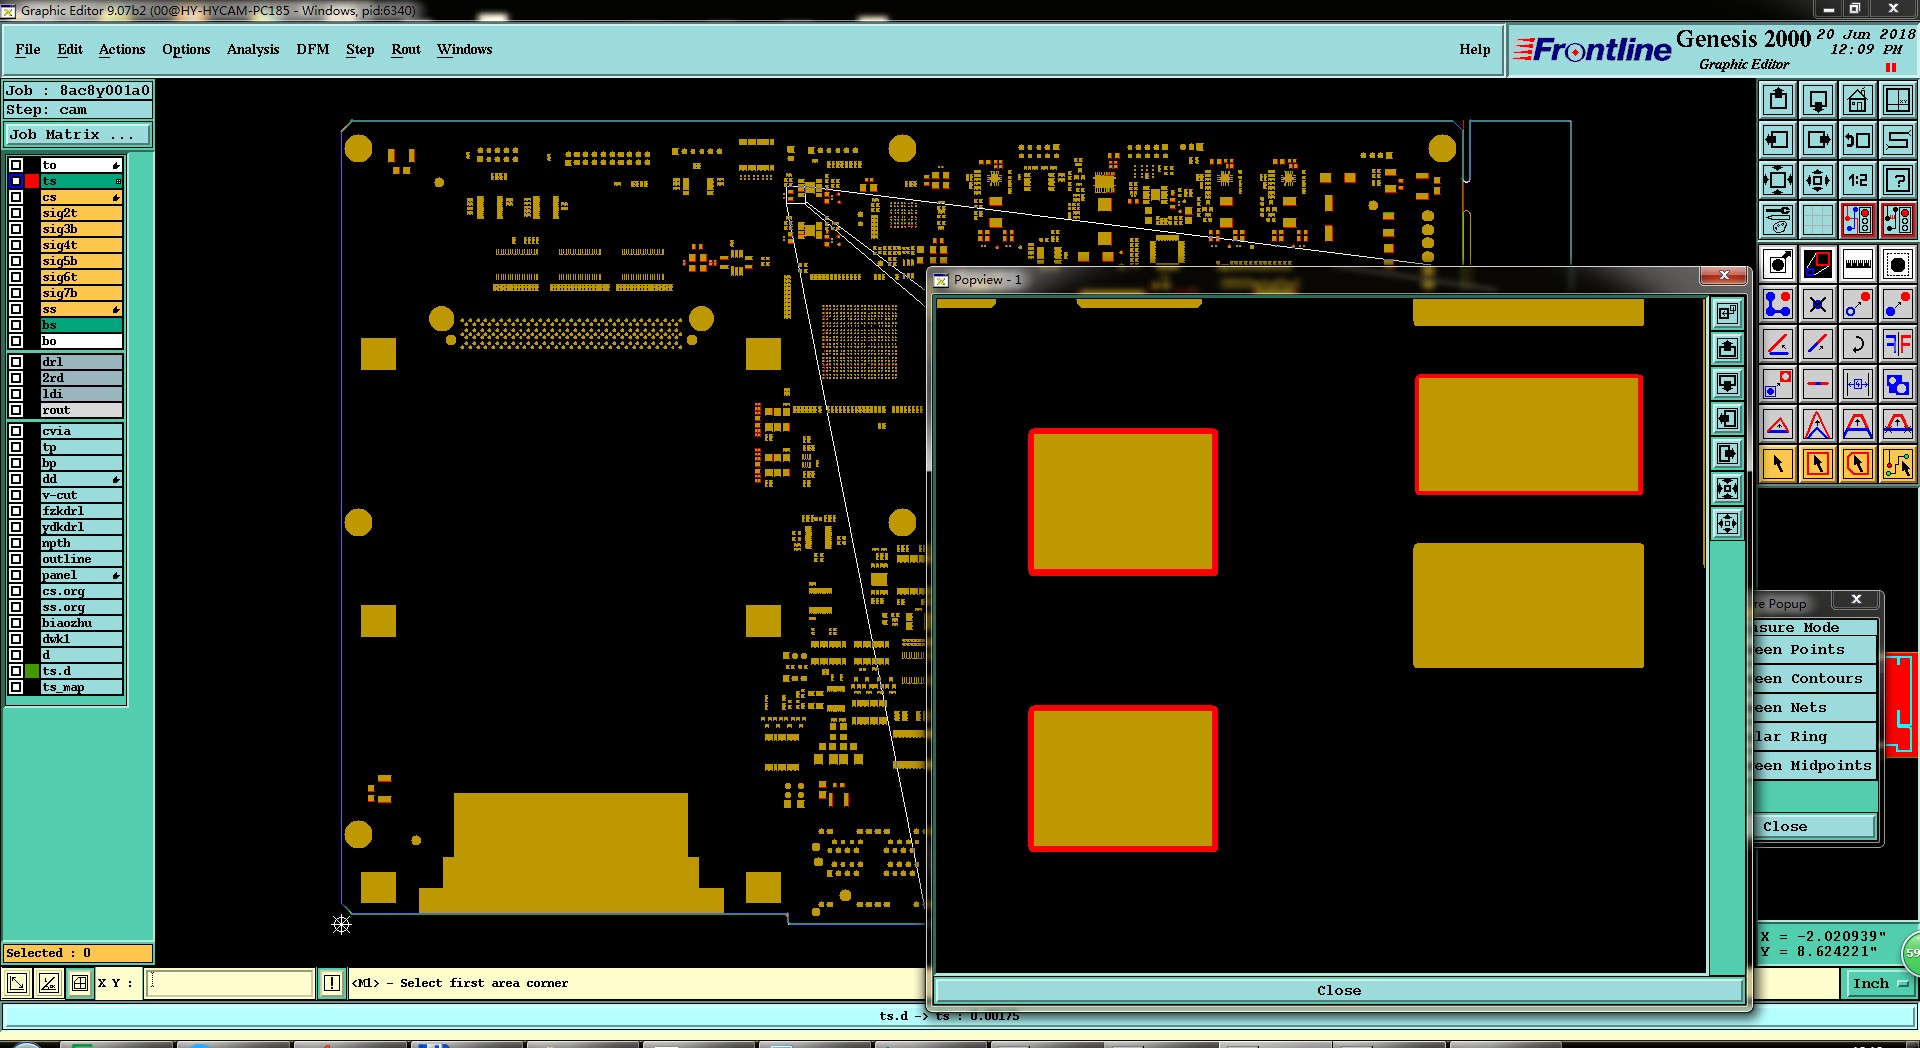Open the DFM menu

[313, 49]
